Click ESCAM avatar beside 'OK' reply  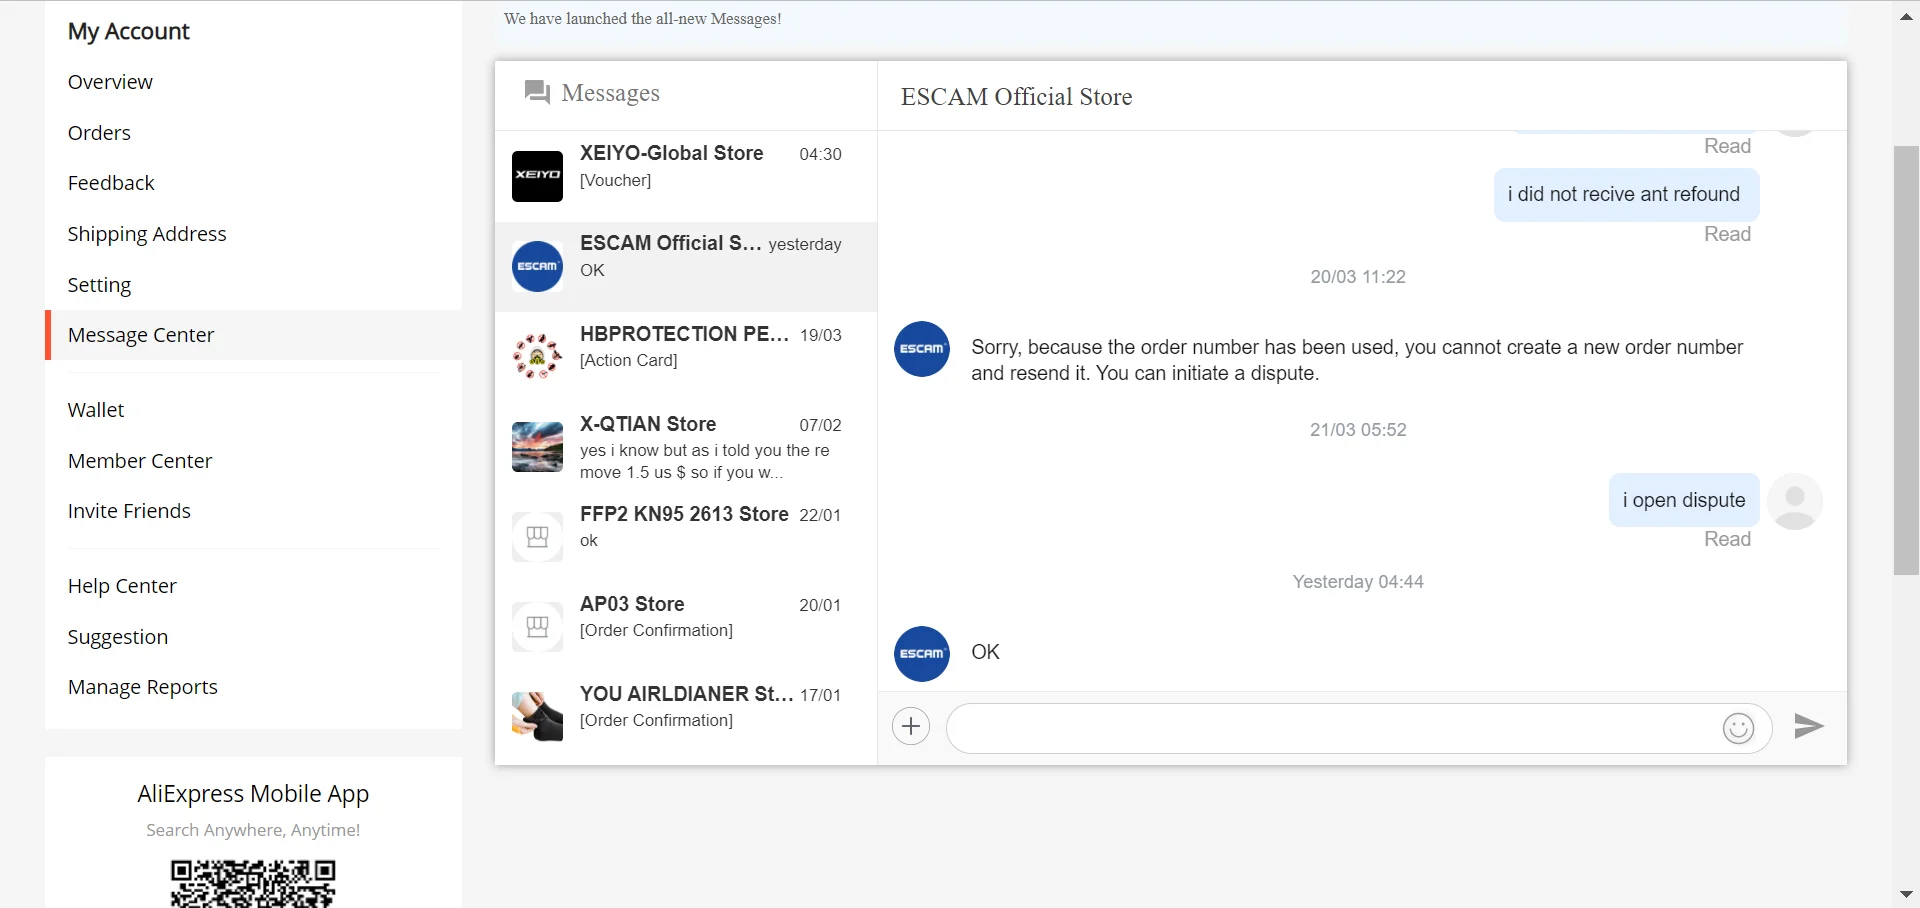click(921, 654)
